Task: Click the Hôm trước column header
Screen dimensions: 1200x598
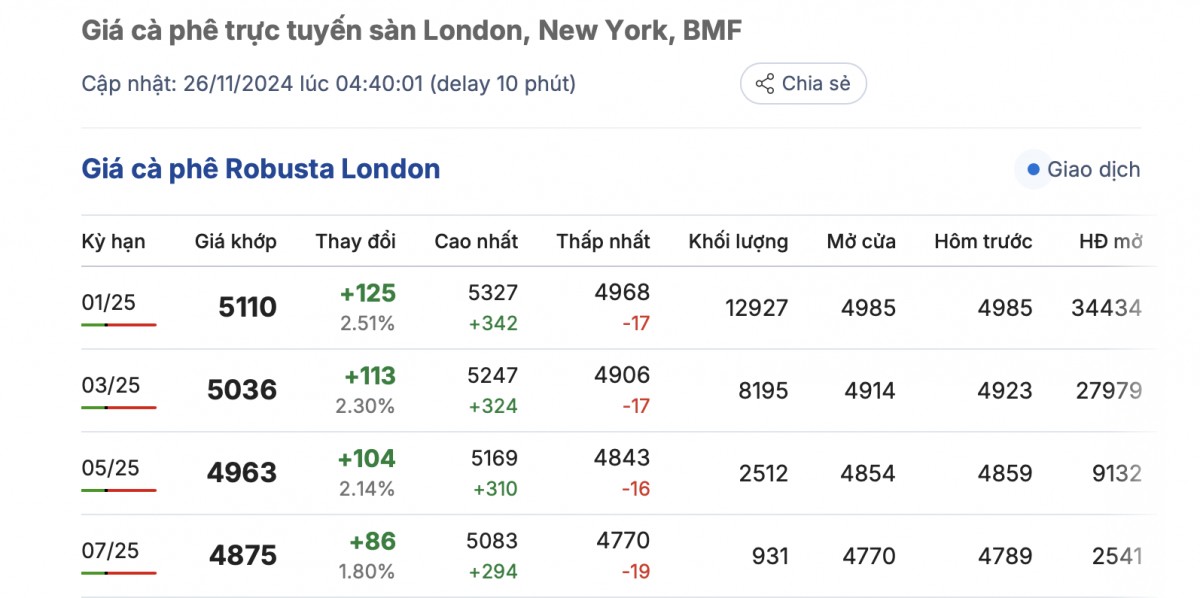Action: click(983, 241)
